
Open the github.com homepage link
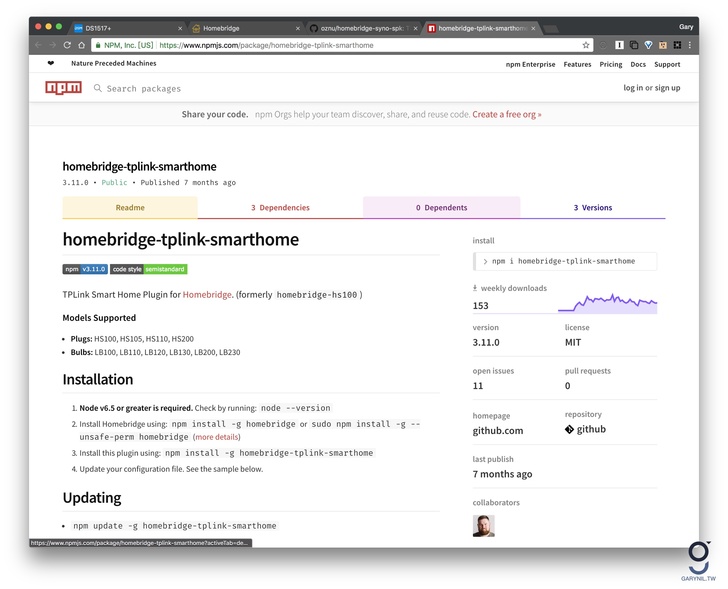(498, 430)
